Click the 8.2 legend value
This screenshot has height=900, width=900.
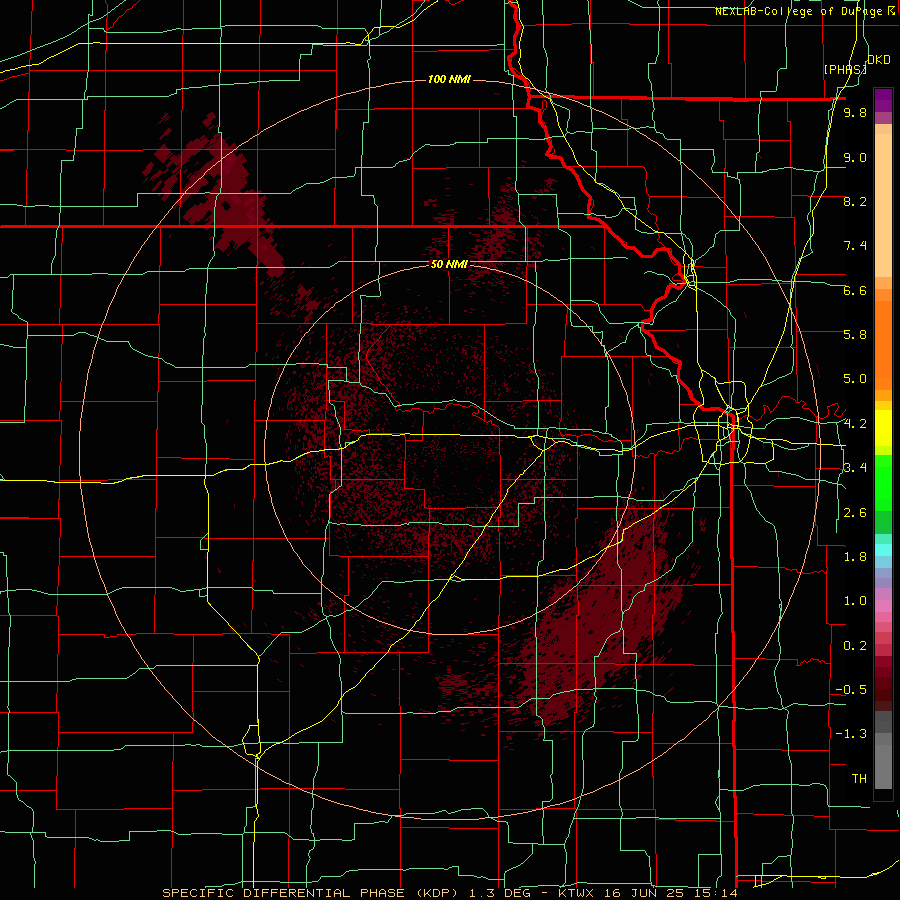point(855,201)
